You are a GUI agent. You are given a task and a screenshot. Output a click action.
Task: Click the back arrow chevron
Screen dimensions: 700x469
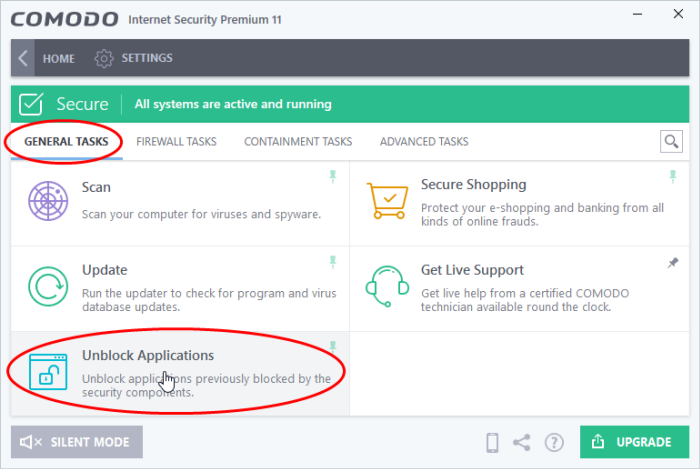23,58
